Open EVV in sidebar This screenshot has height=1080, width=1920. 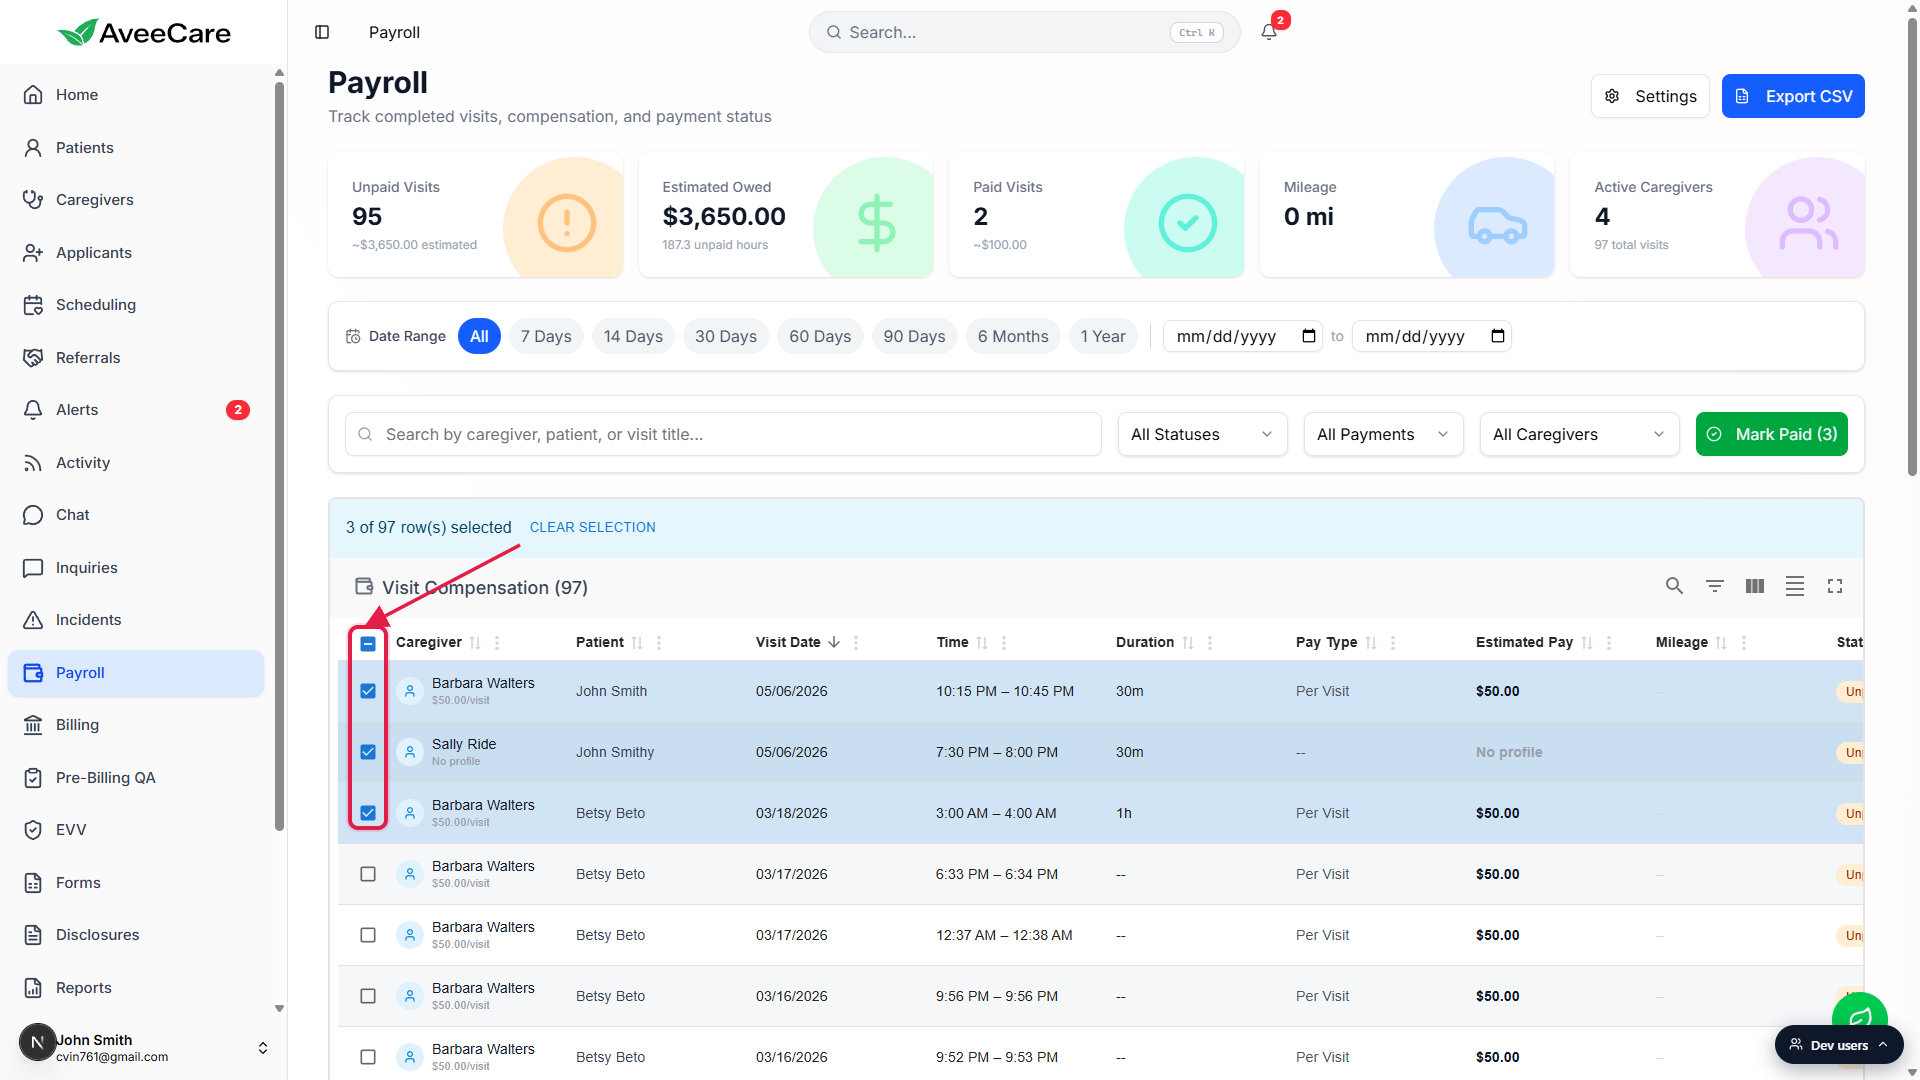coord(136,830)
